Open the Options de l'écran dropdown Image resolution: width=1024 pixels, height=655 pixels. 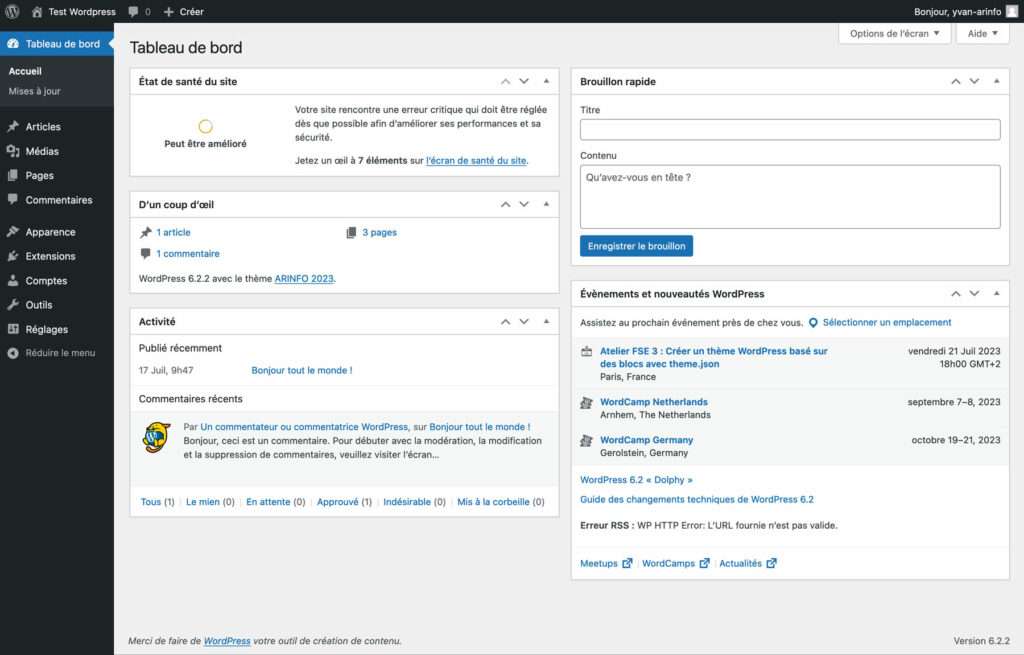tap(894, 33)
